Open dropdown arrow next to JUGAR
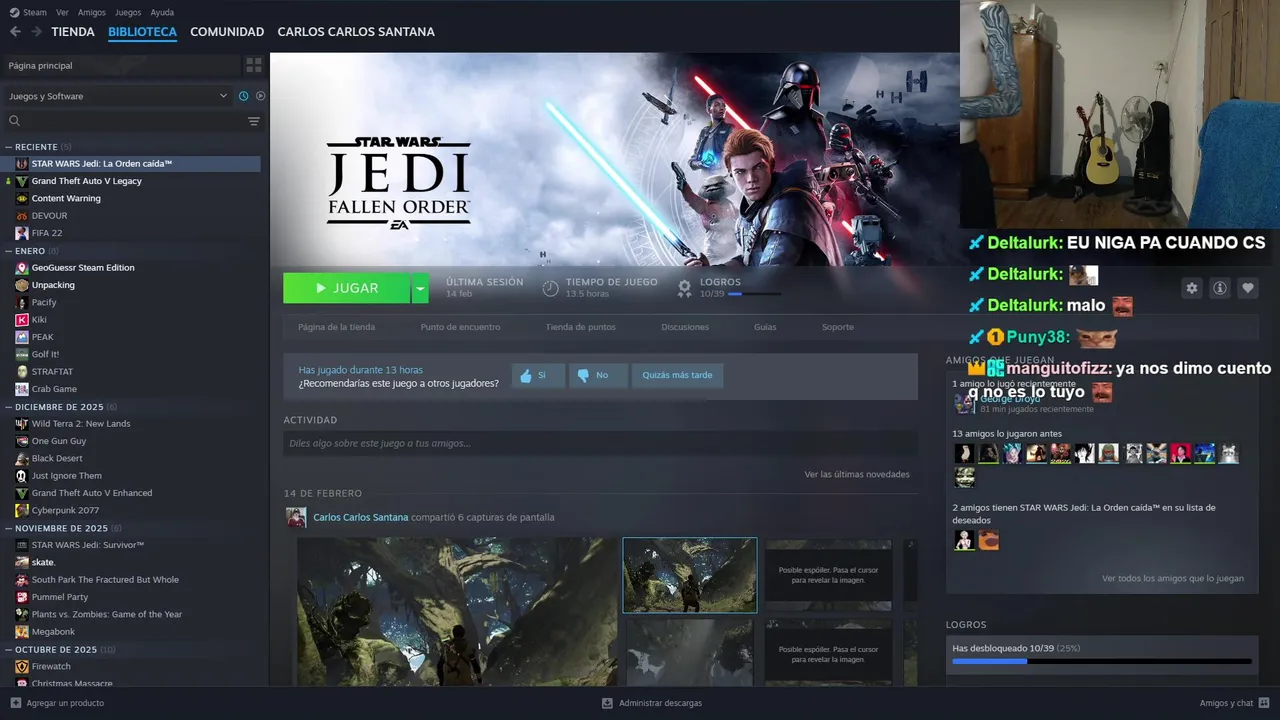This screenshot has width=1280, height=720. tap(420, 288)
